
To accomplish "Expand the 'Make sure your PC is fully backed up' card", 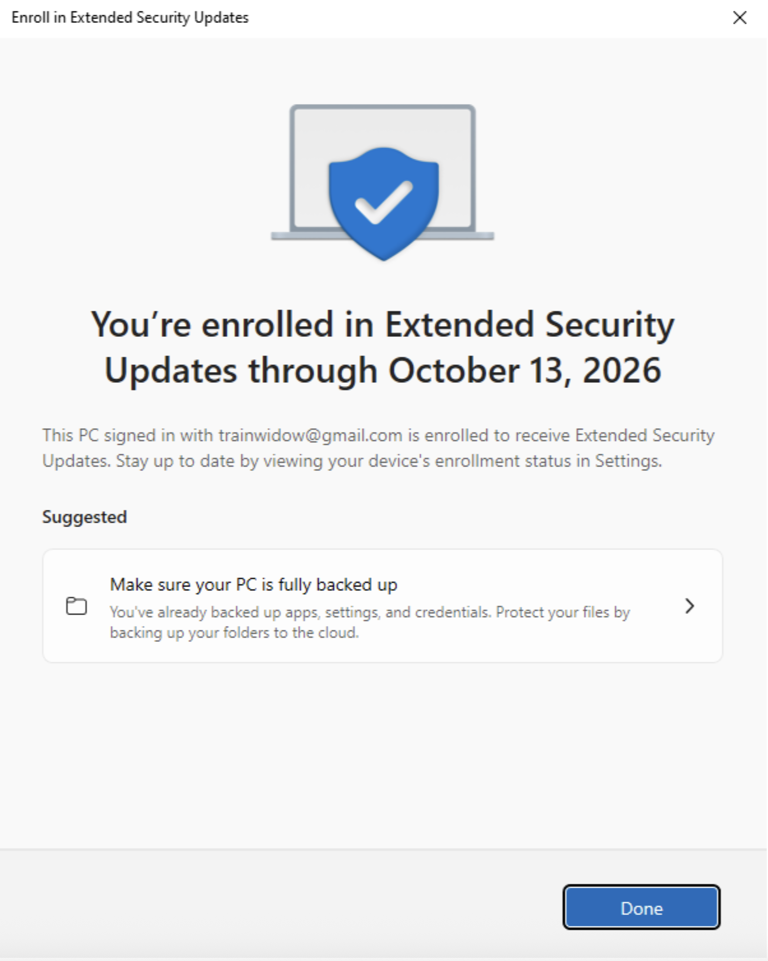I will (x=384, y=605).
